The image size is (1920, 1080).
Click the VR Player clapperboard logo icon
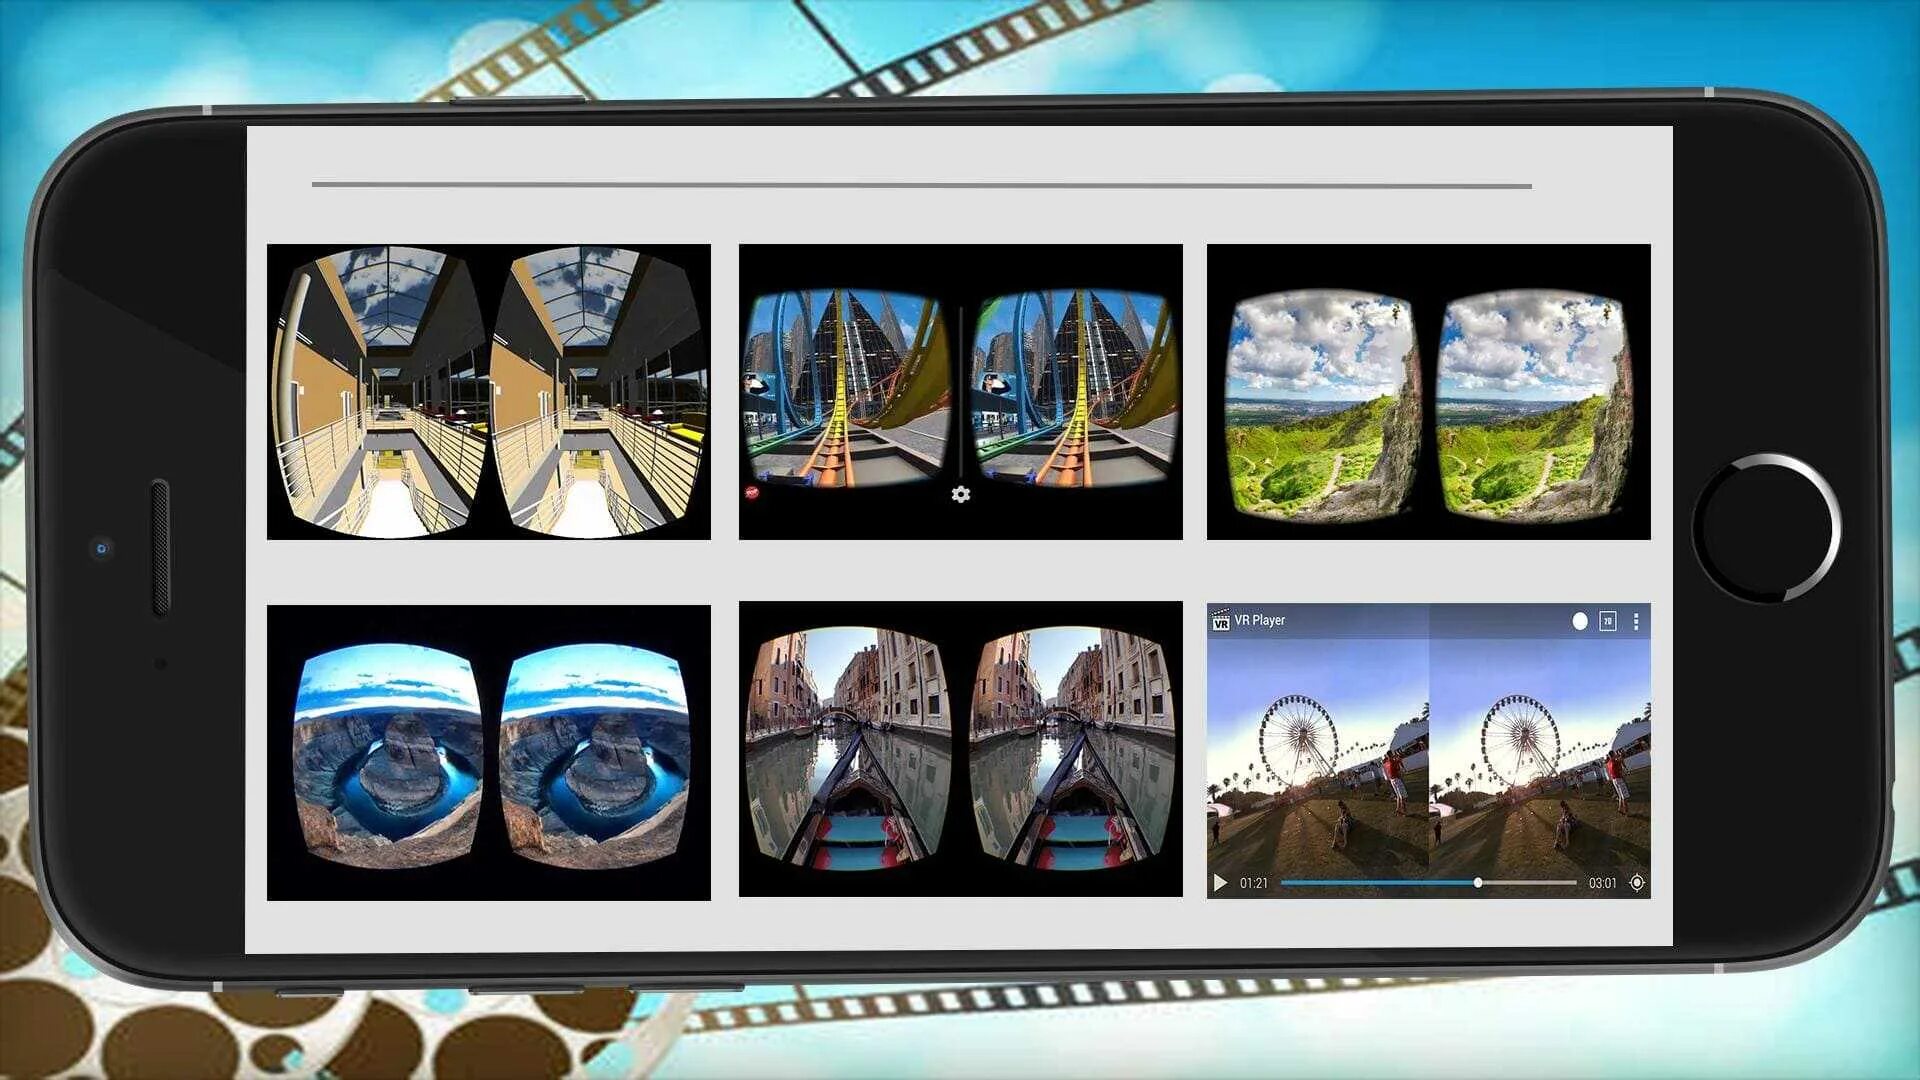coord(1220,621)
